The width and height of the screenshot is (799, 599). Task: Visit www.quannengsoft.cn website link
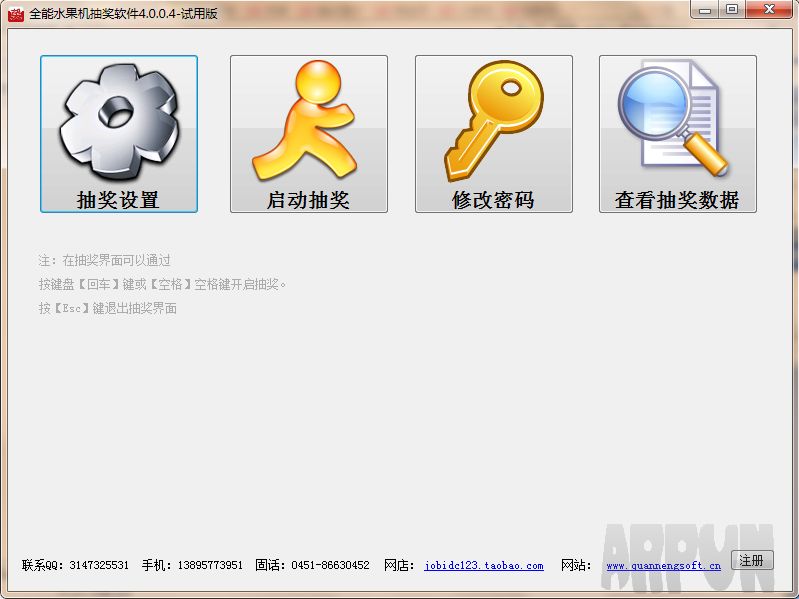coord(663,565)
